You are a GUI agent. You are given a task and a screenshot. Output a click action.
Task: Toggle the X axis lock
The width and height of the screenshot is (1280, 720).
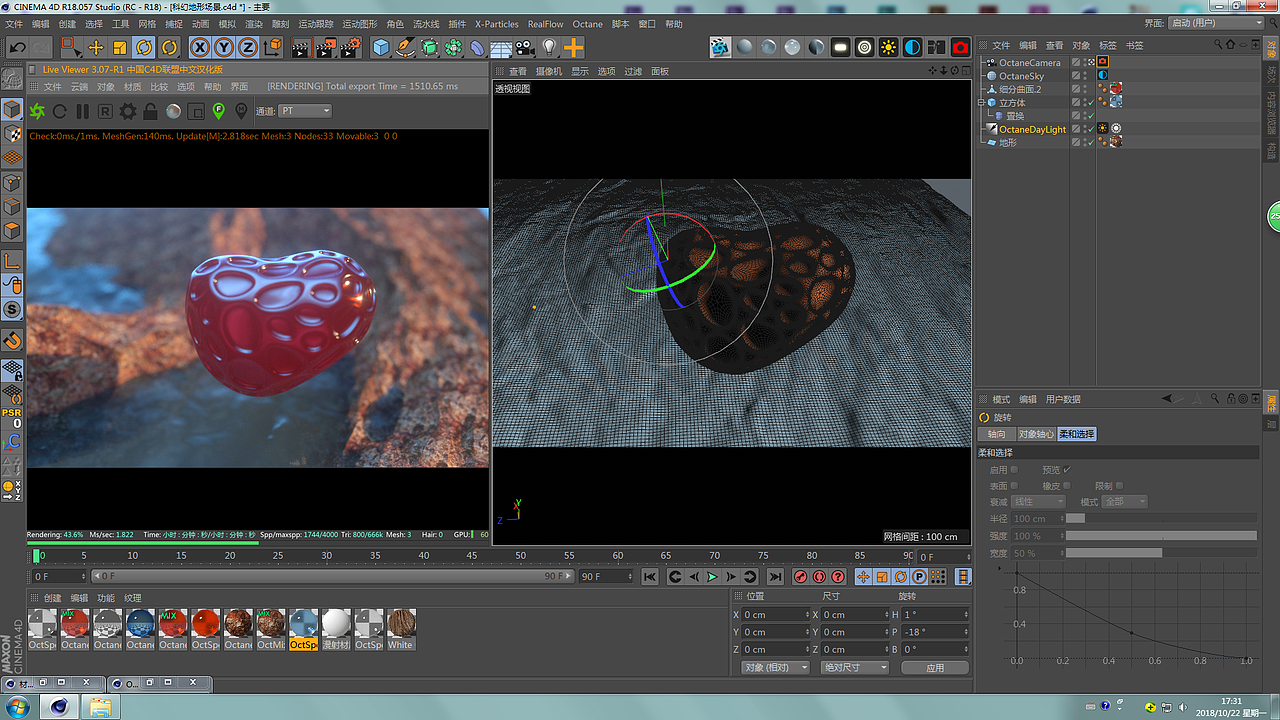200,47
